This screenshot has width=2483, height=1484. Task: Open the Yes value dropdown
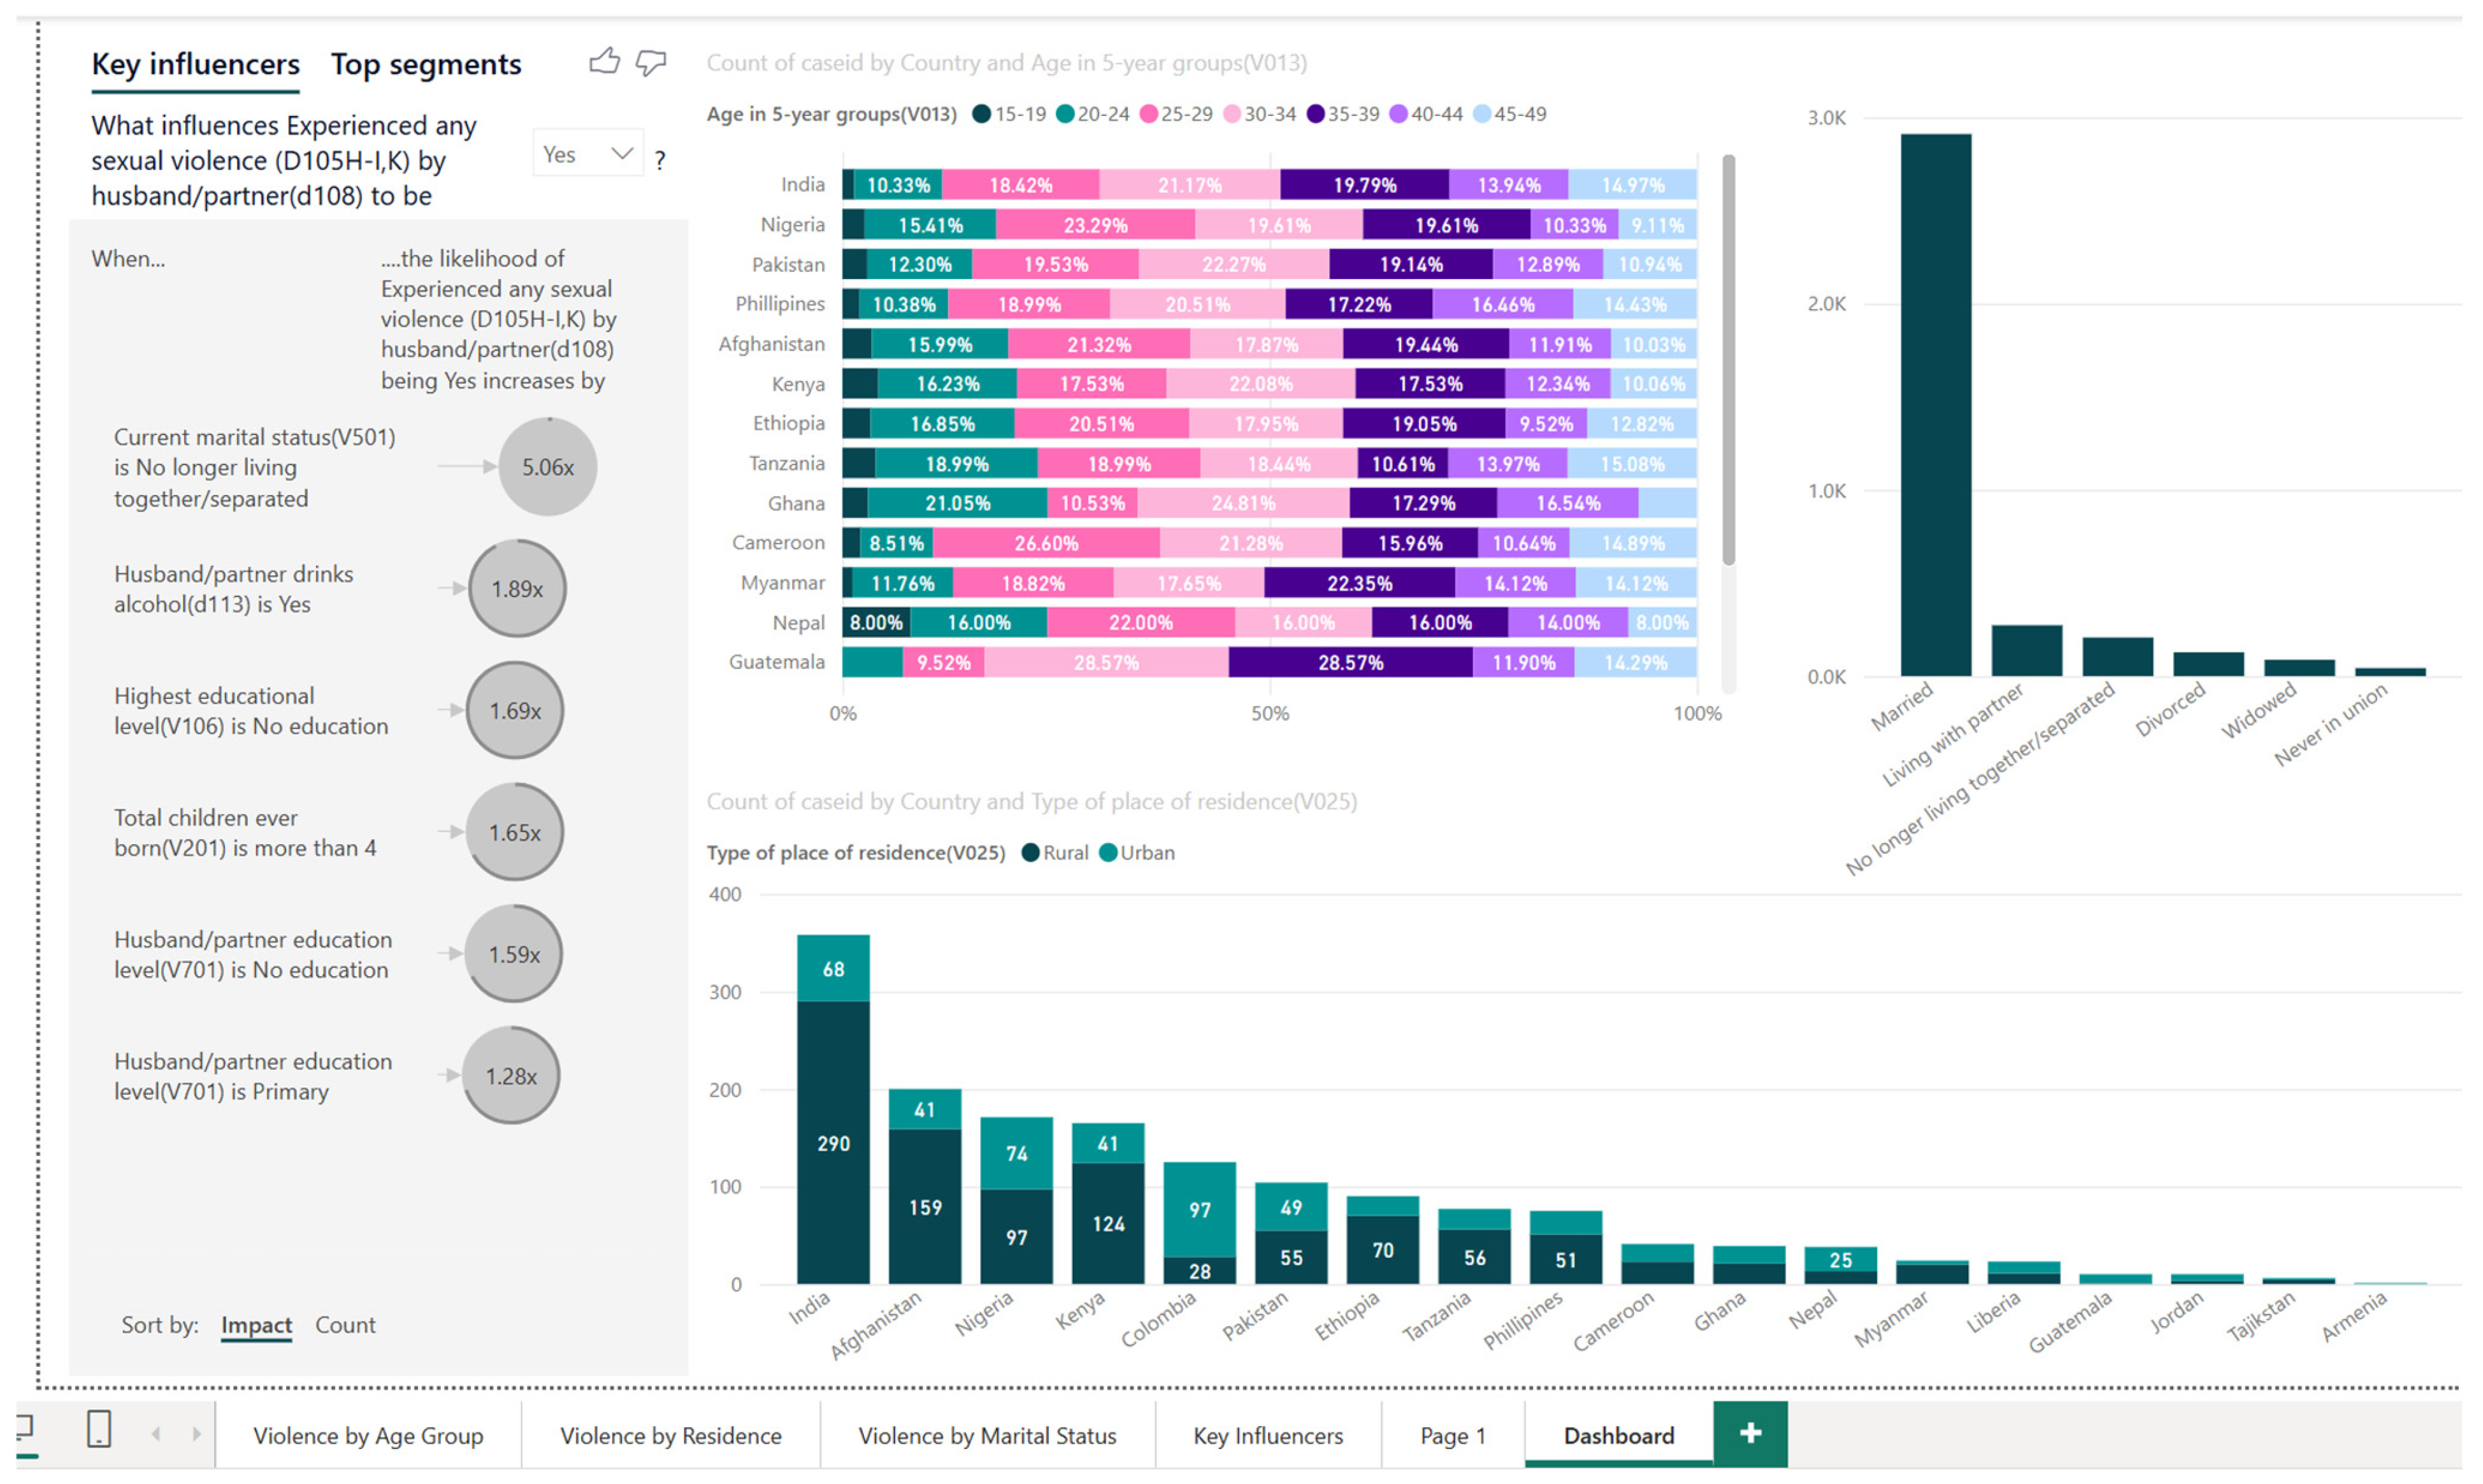coord(588,154)
